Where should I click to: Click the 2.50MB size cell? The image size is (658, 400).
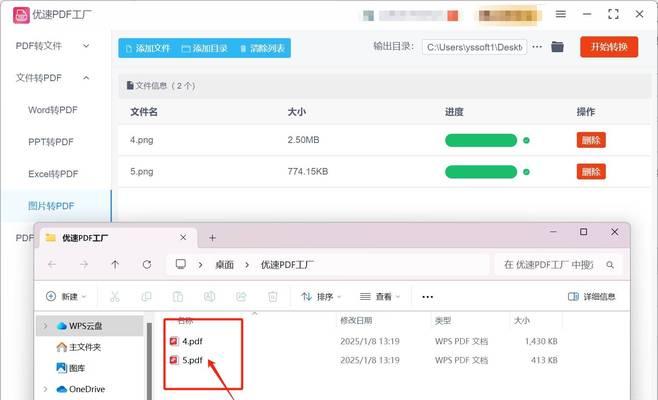pyautogui.click(x=303, y=140)
